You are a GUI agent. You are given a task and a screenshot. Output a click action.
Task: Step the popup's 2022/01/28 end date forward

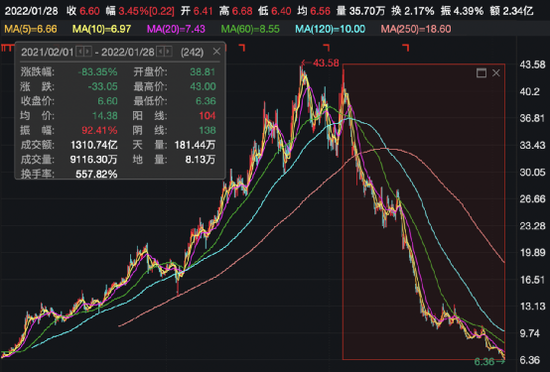coord(168,52)
